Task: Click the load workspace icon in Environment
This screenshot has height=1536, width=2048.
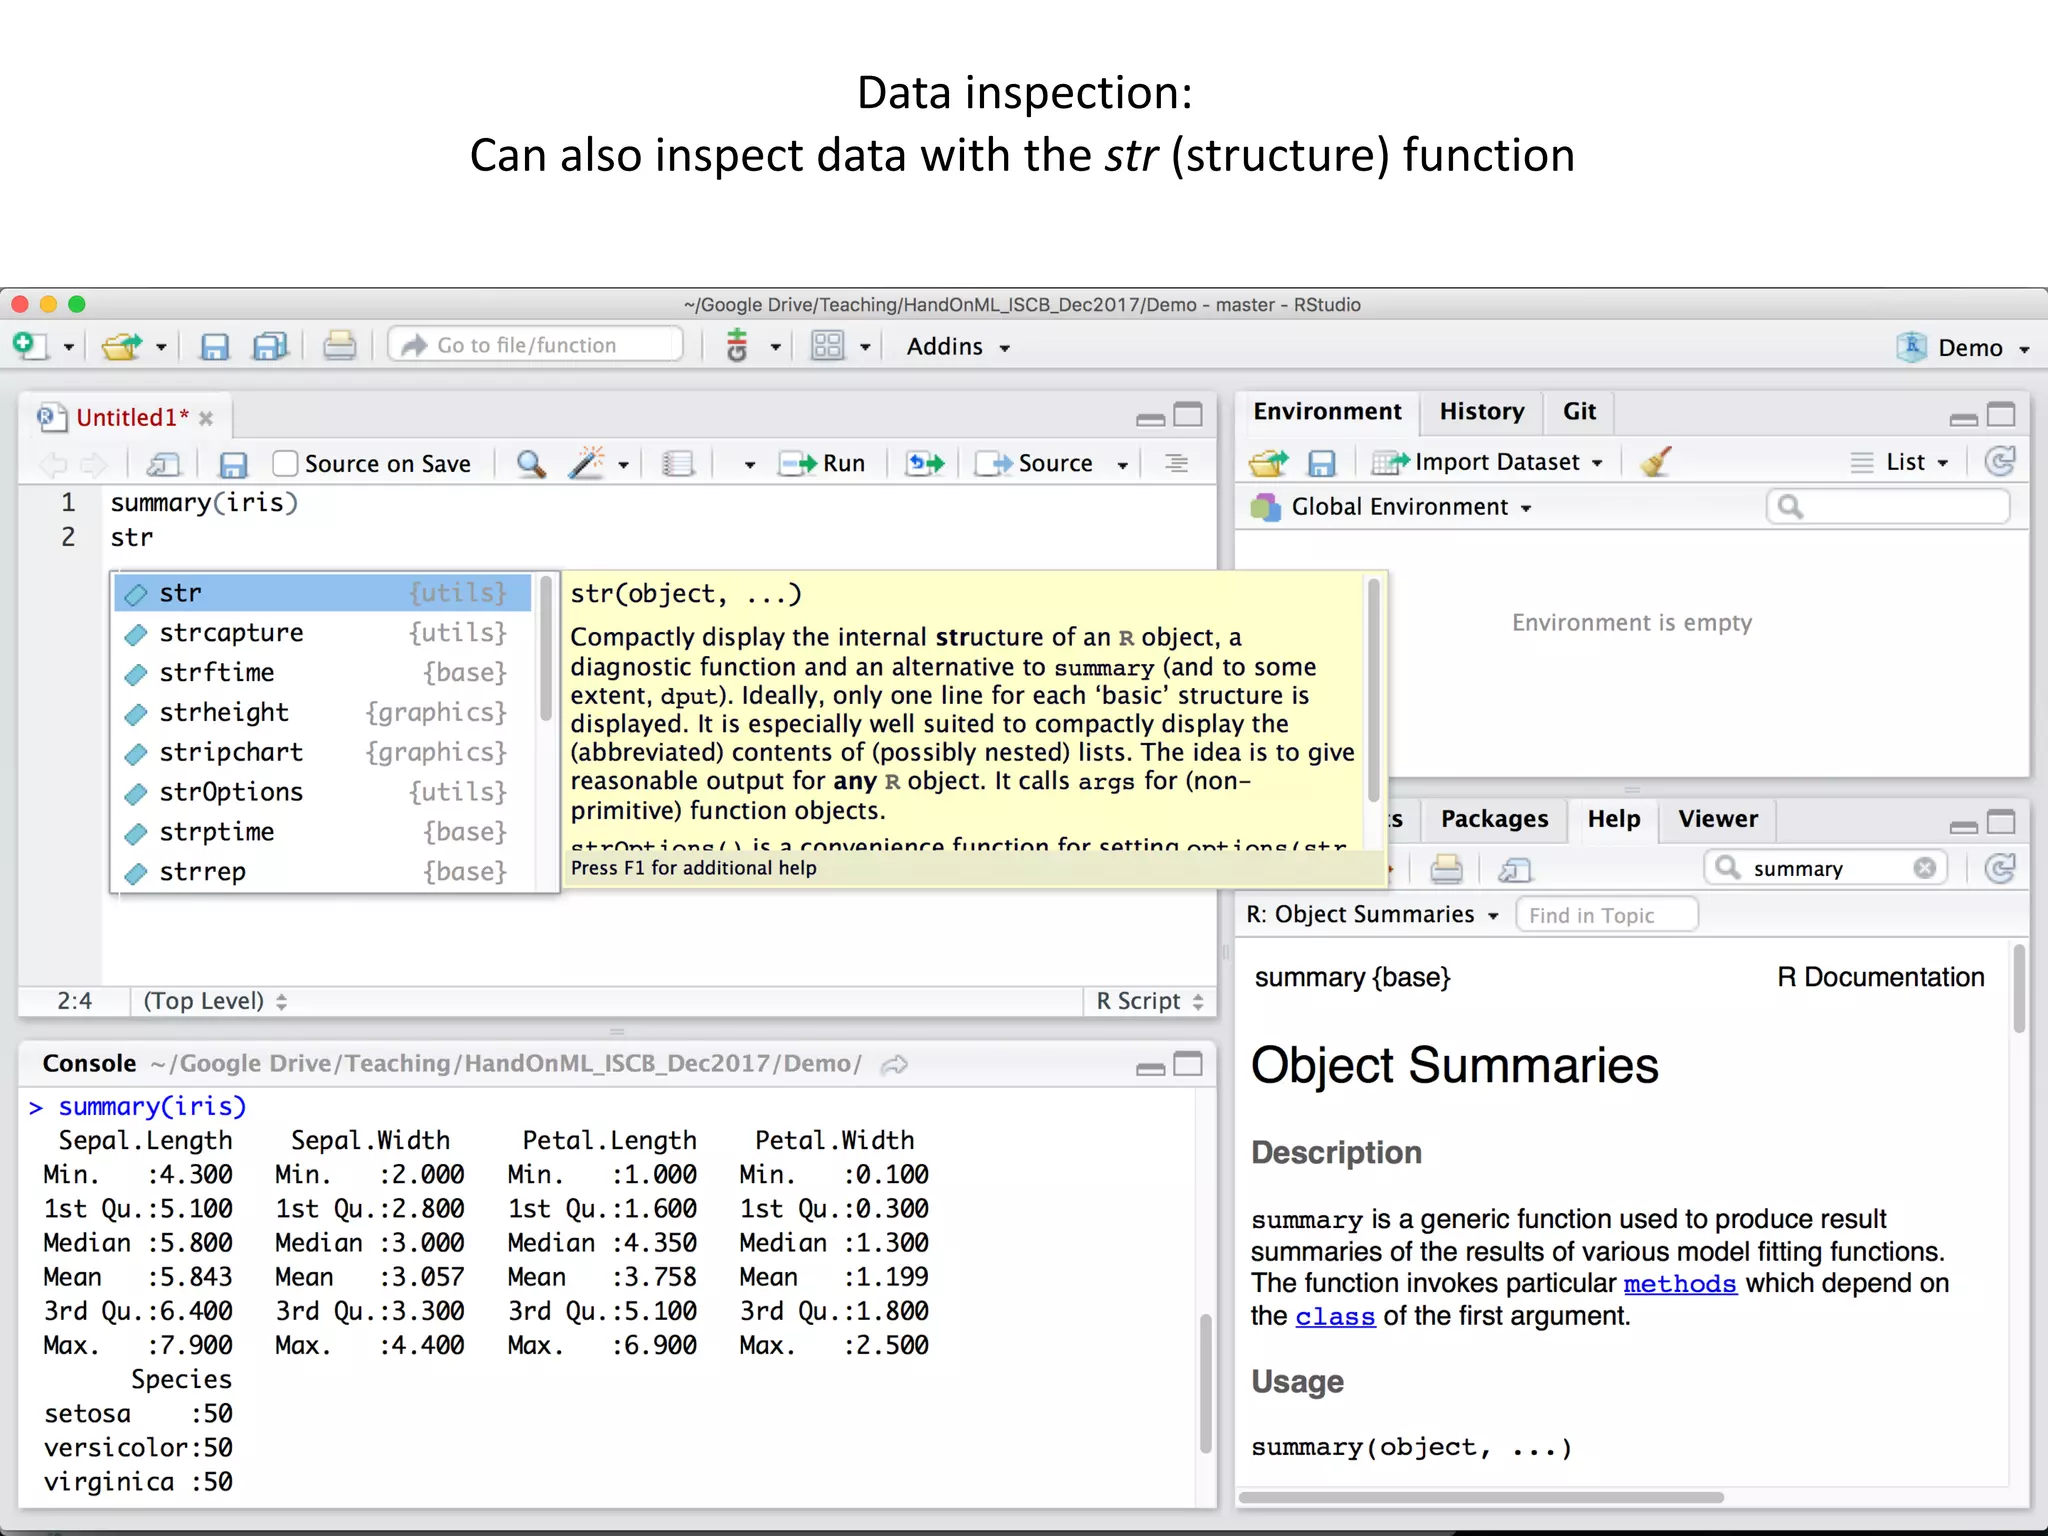Action: (1268, 462)
